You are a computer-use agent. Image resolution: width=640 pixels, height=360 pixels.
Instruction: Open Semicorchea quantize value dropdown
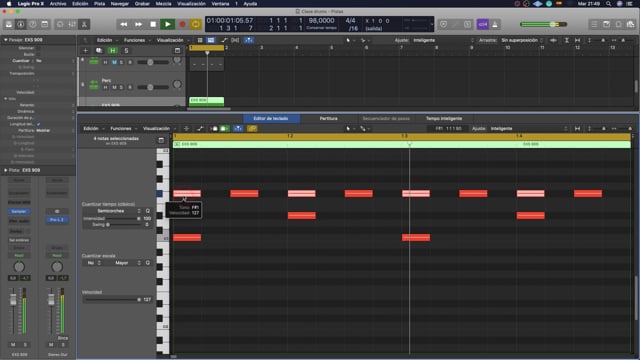pos(112,211)
